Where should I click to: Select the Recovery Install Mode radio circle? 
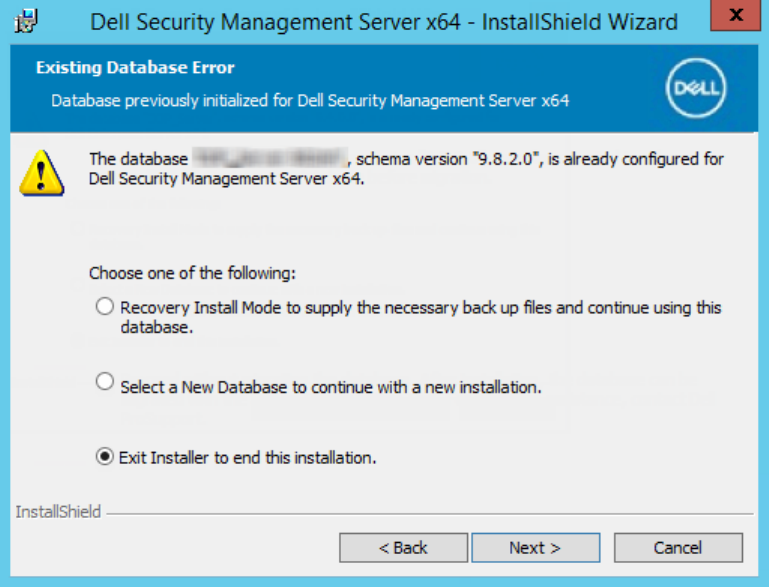(104, 306)
